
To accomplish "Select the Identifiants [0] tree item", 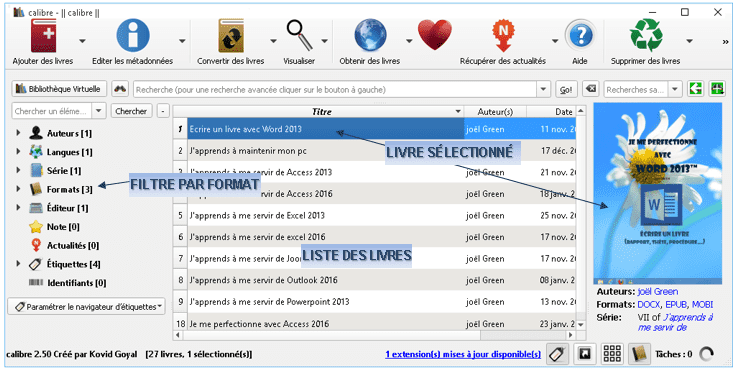I will (x=67, y=283).
